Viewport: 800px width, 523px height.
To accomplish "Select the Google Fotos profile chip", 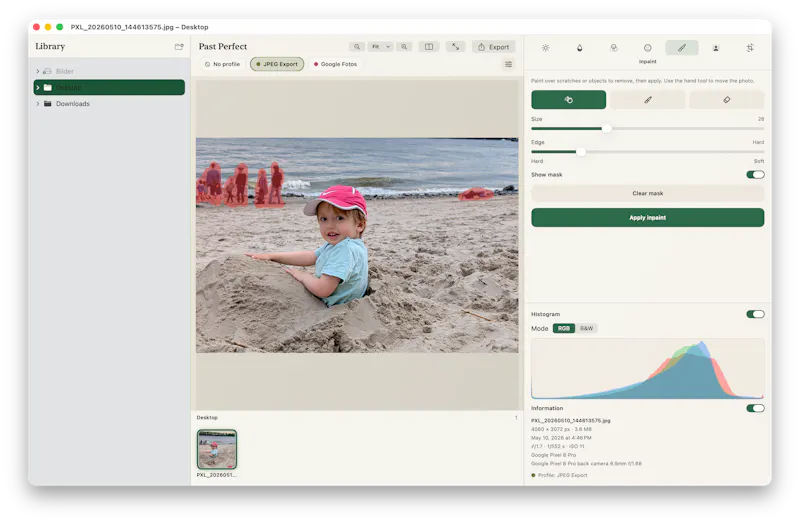I will (335, 64).
